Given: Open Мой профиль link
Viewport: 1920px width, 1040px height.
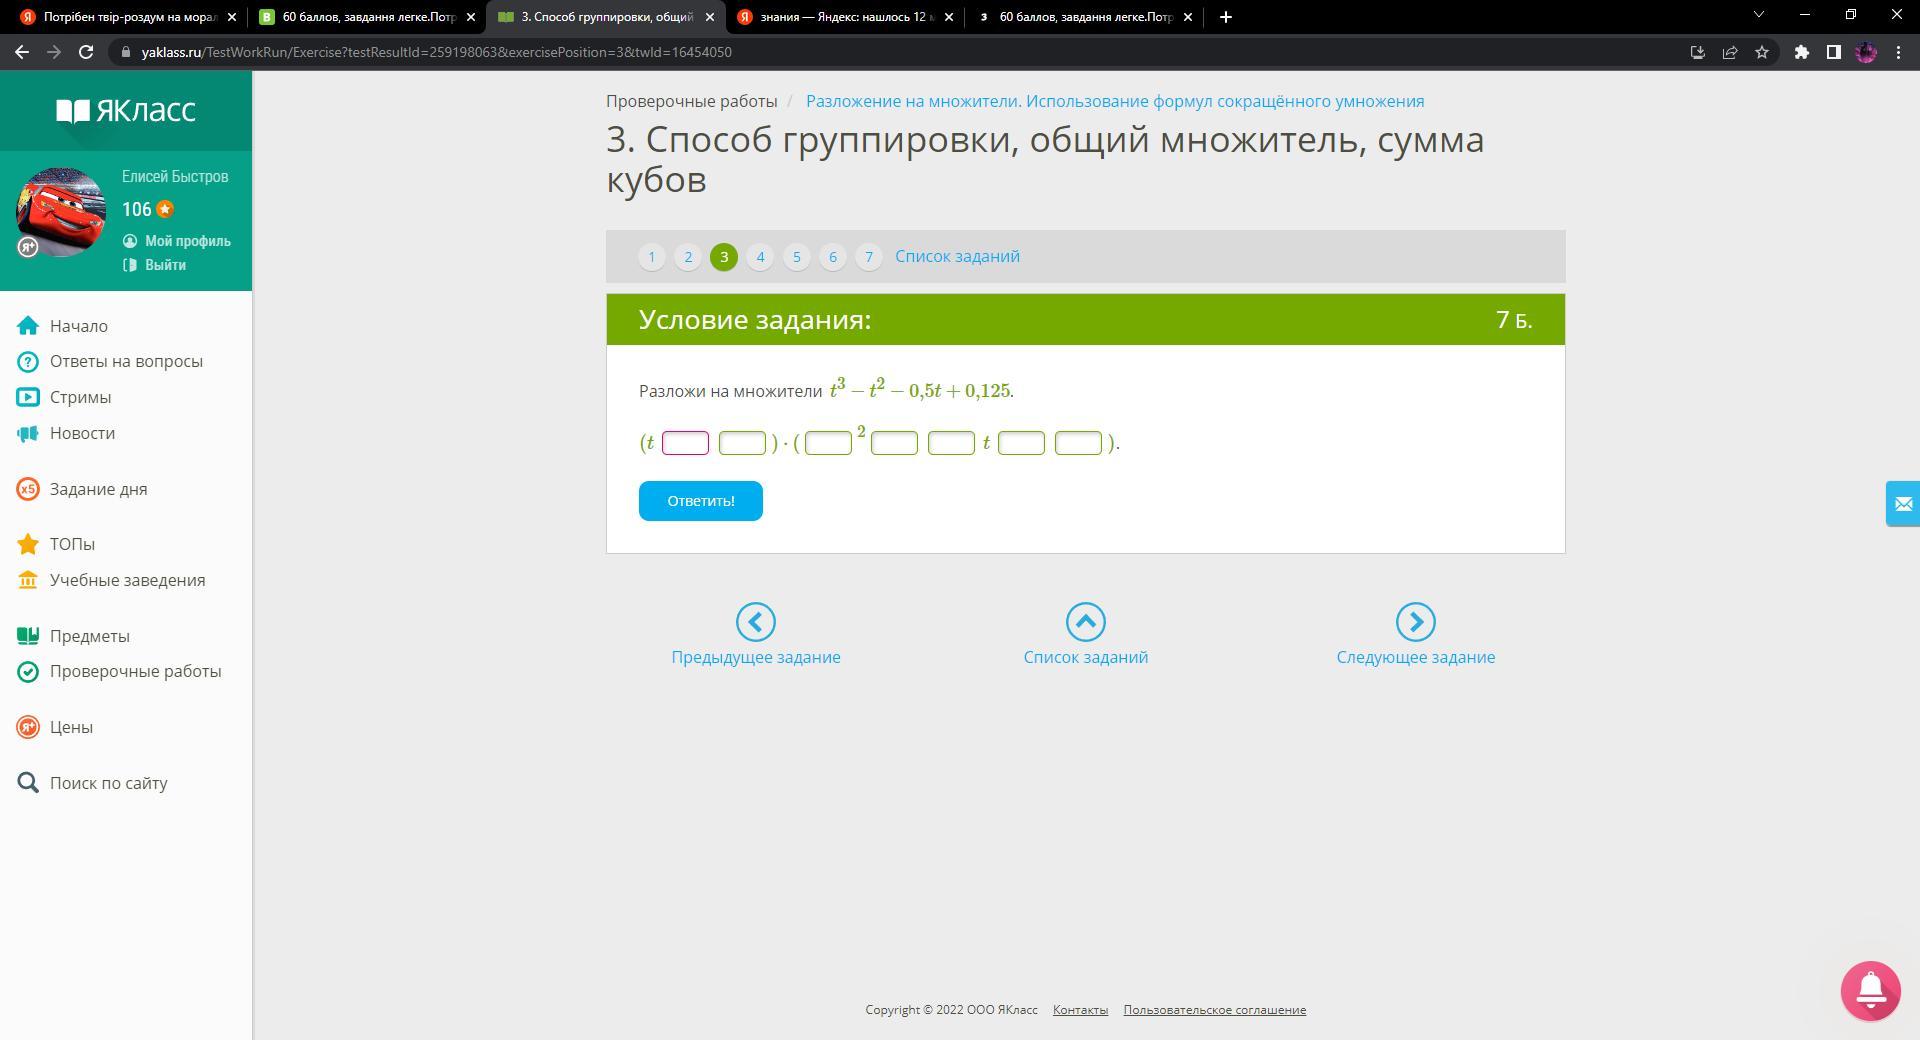Looking at the screenshot, I should (187, 241).
